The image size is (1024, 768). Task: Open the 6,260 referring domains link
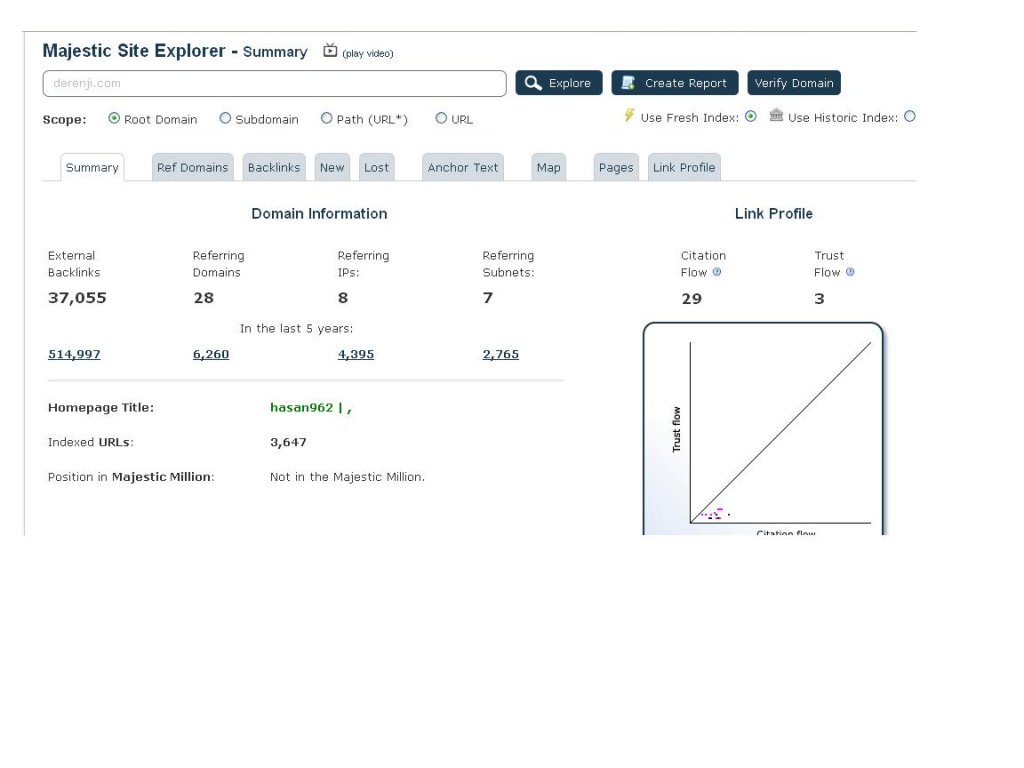click(x=211, y=355)
